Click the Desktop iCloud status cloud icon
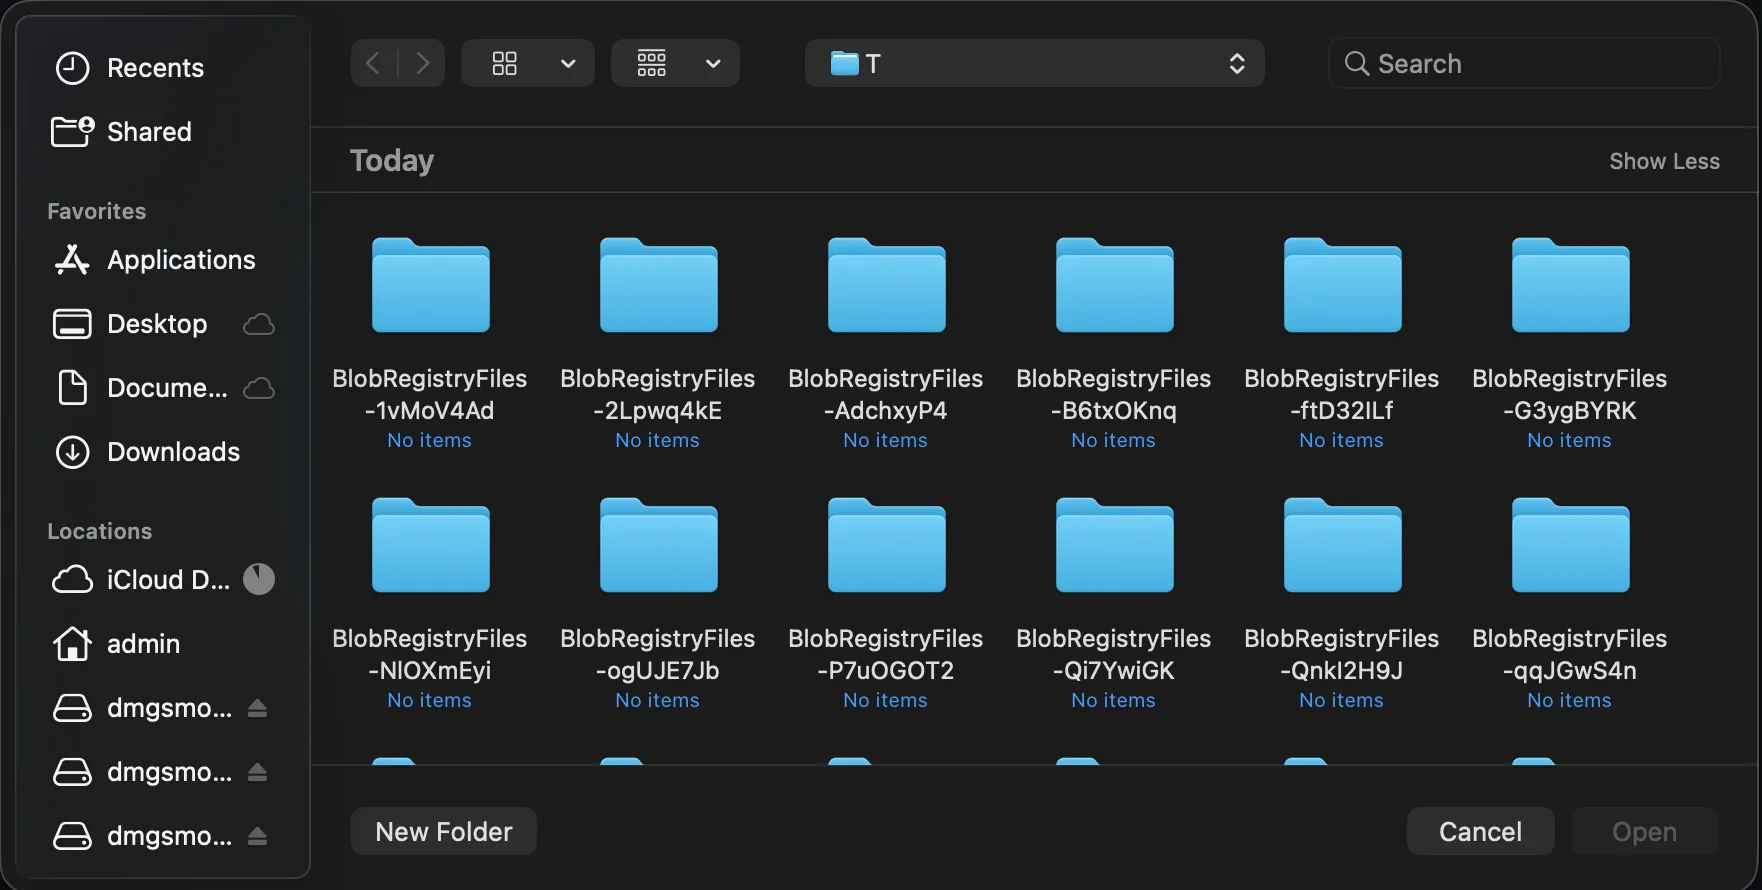 coord(259,324)
